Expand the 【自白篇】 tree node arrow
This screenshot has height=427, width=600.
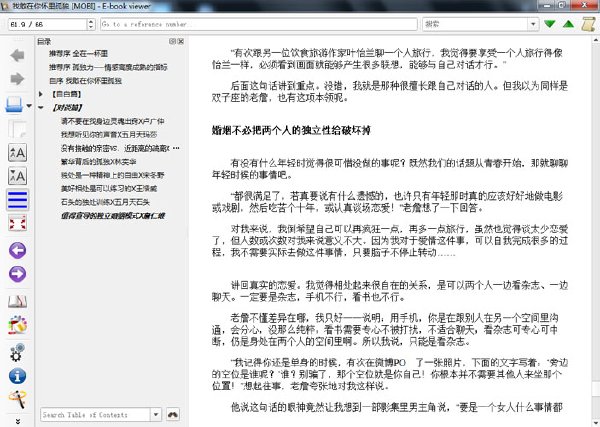coord(41,94)
